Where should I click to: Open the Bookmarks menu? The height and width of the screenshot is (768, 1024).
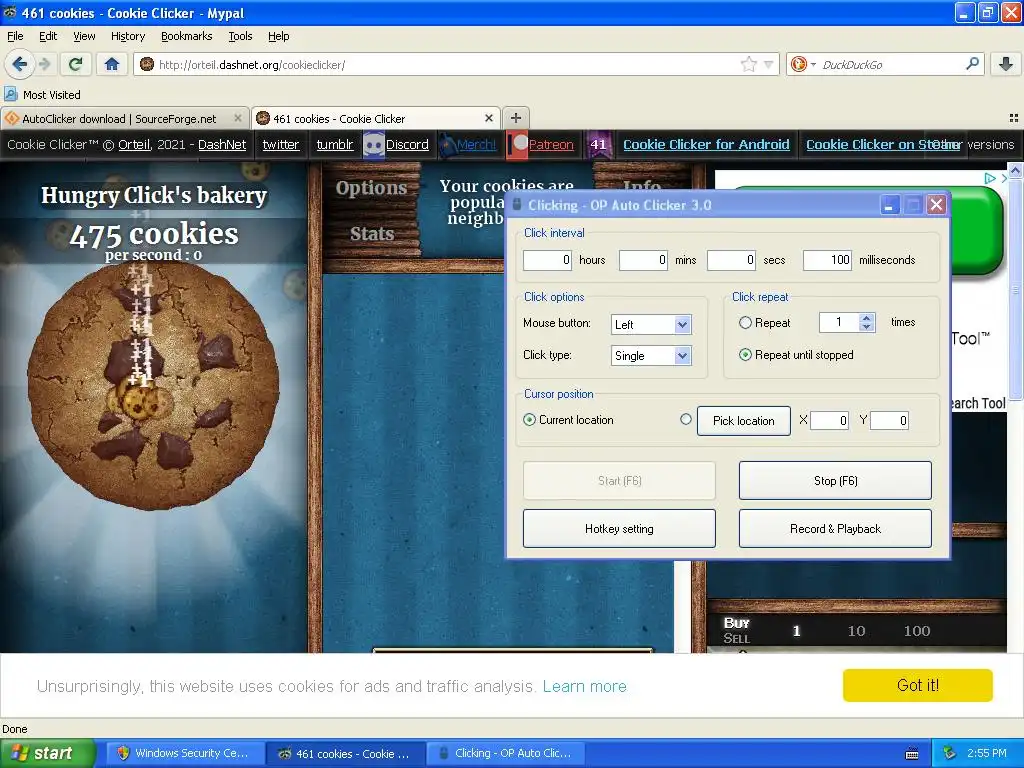coord(186,36)
